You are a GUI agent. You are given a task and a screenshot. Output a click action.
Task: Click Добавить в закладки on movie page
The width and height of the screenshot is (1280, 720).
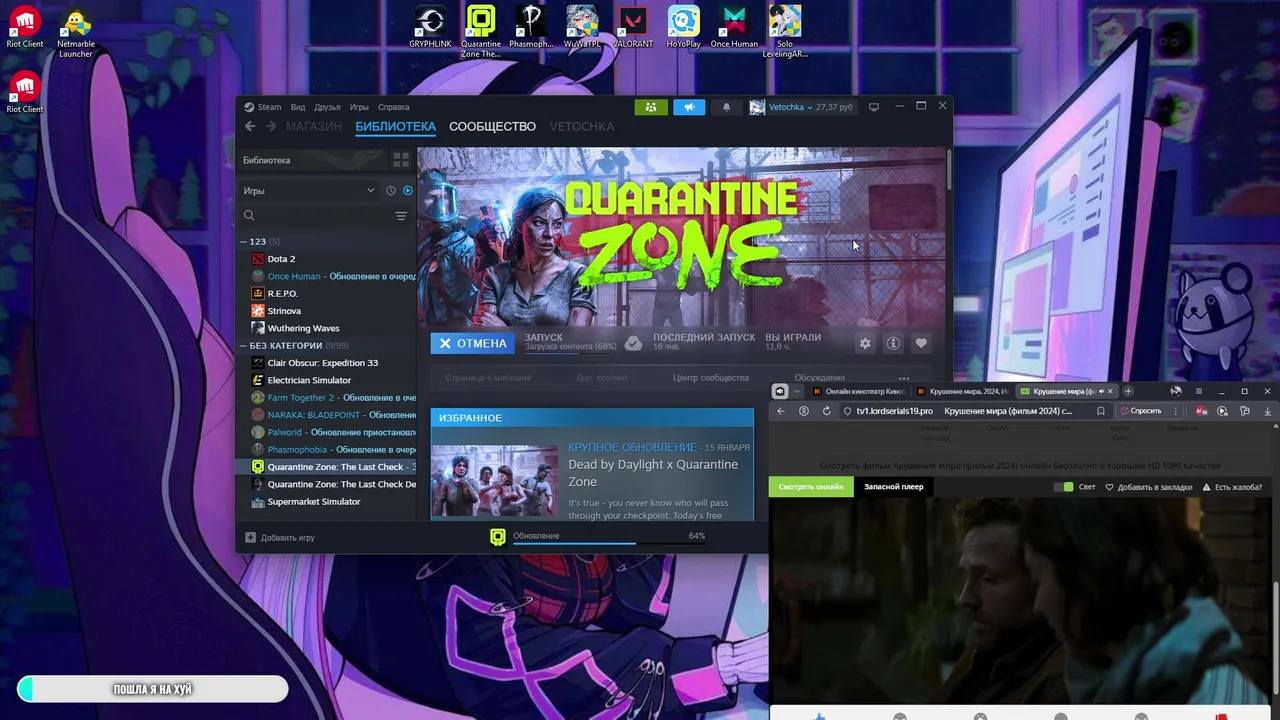coord(1148,487)
